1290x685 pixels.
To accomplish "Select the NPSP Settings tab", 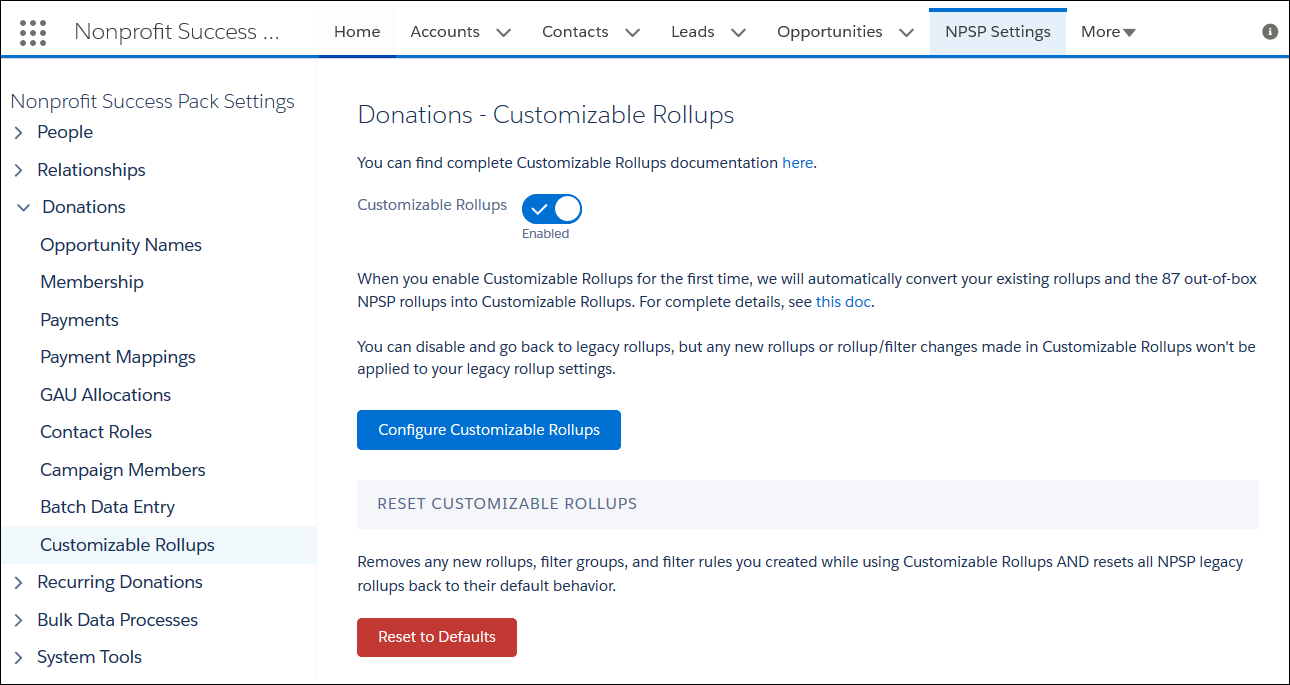I will [x=998, y=32].
